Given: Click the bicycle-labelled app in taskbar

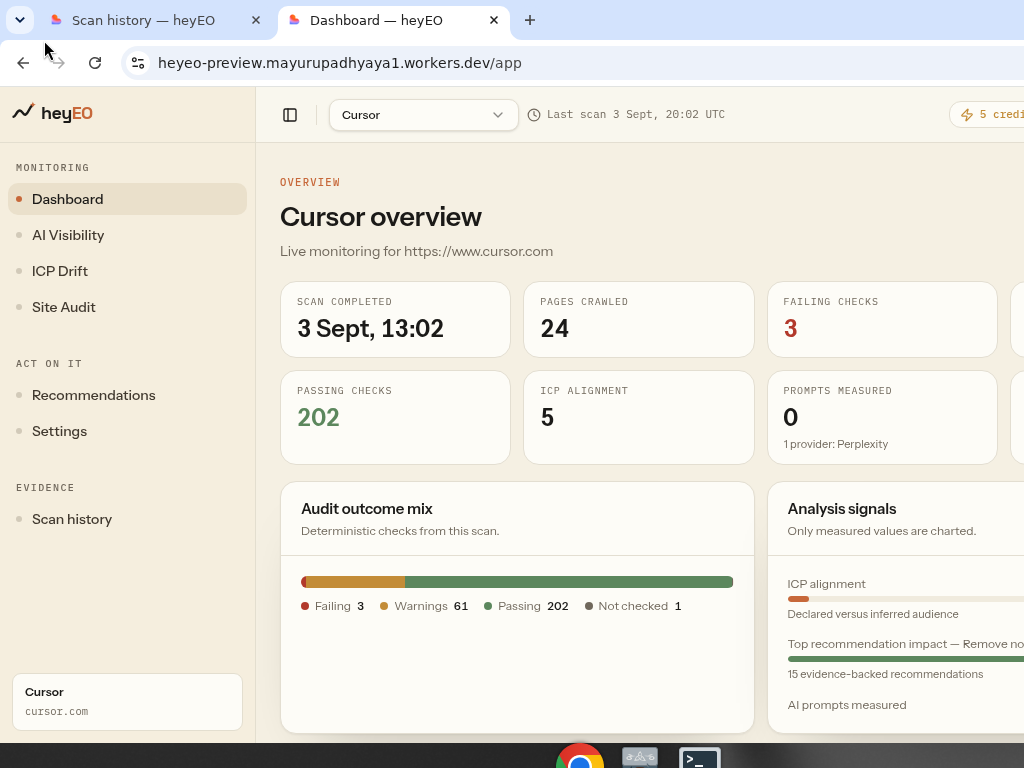Looking at the screenshot, I should point(639,758).
